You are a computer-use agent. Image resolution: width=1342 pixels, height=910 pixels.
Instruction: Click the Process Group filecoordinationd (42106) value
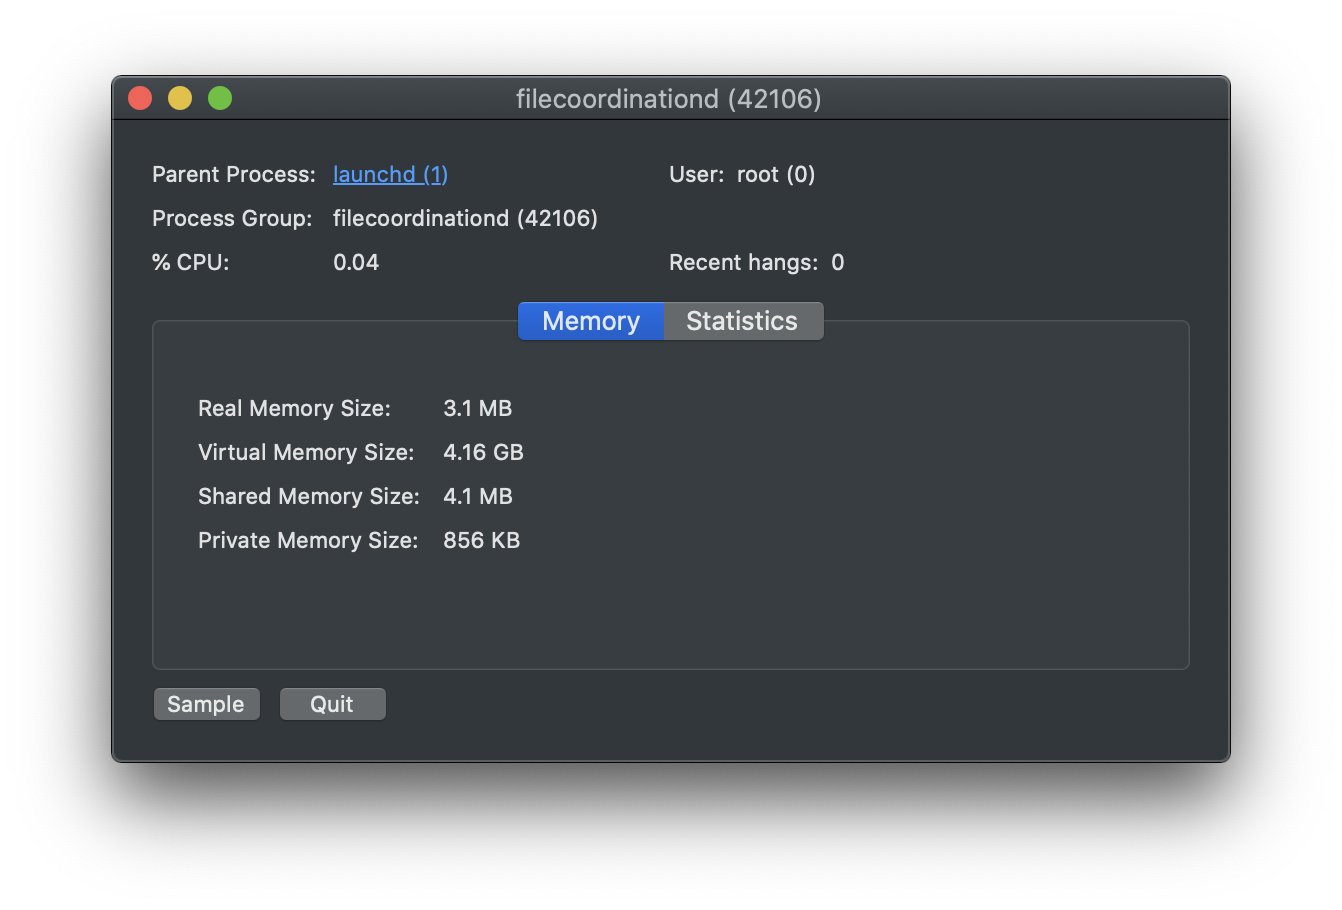point(465,218)
